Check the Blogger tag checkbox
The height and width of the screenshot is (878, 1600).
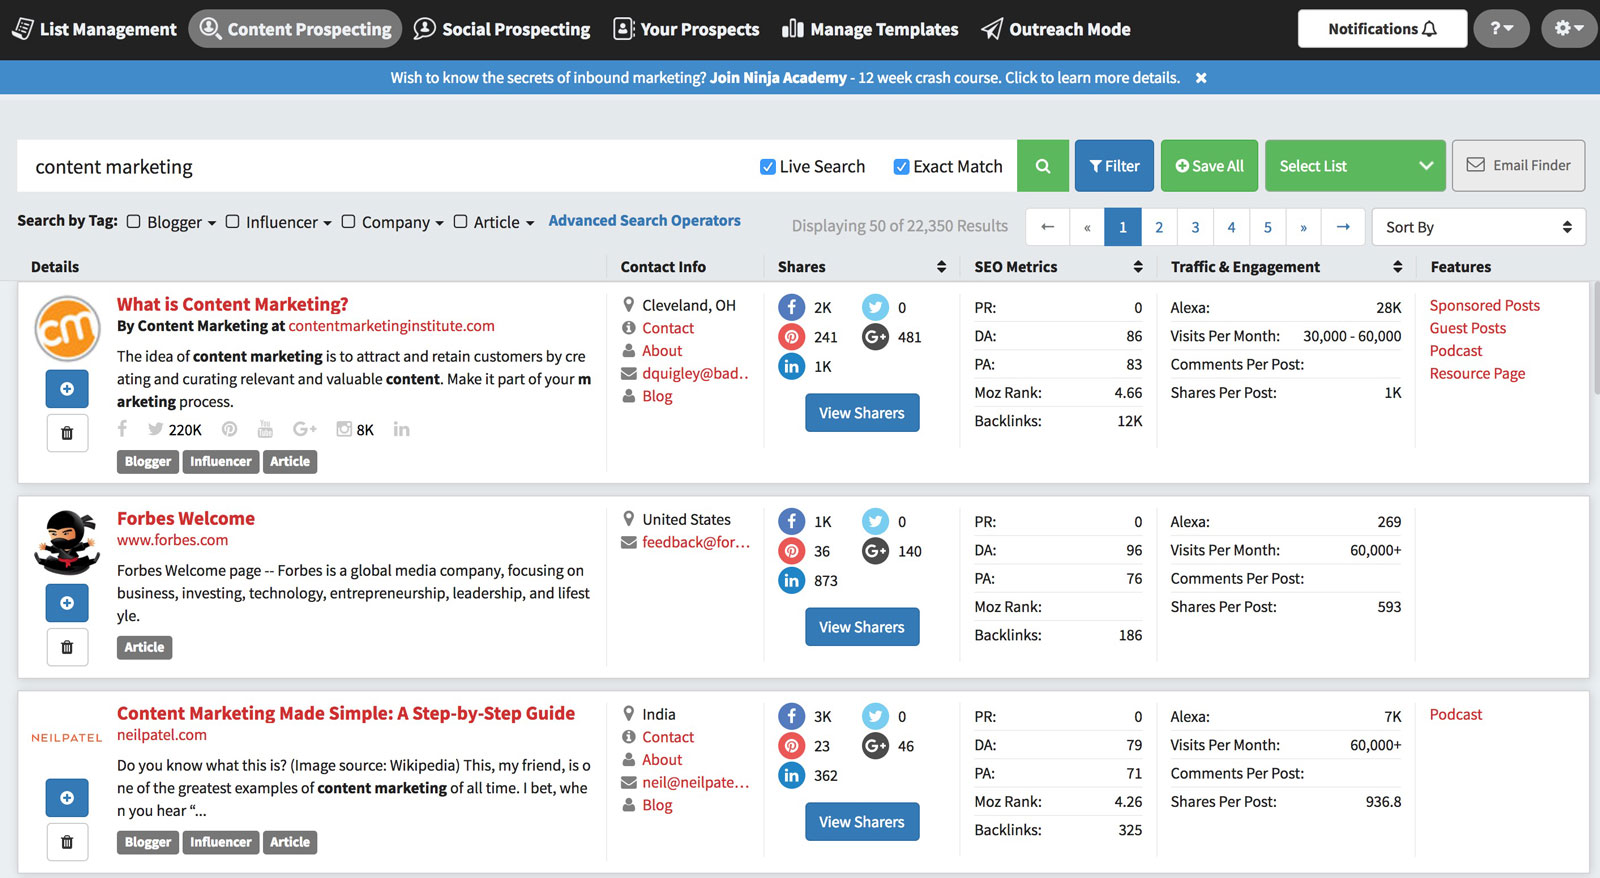(x=133, y=222)
